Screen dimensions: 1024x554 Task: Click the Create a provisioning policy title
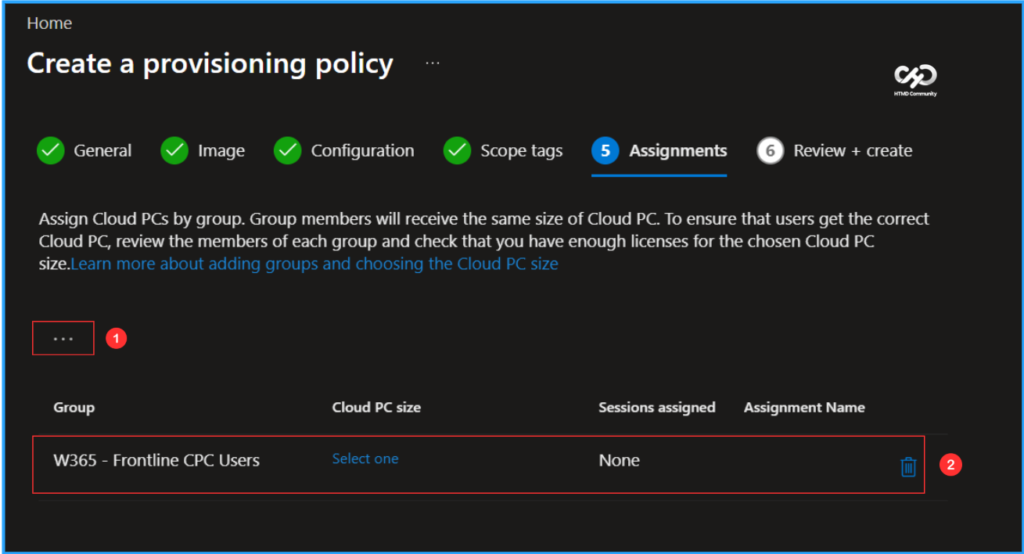pyautogui.click(x=210, y=63)
